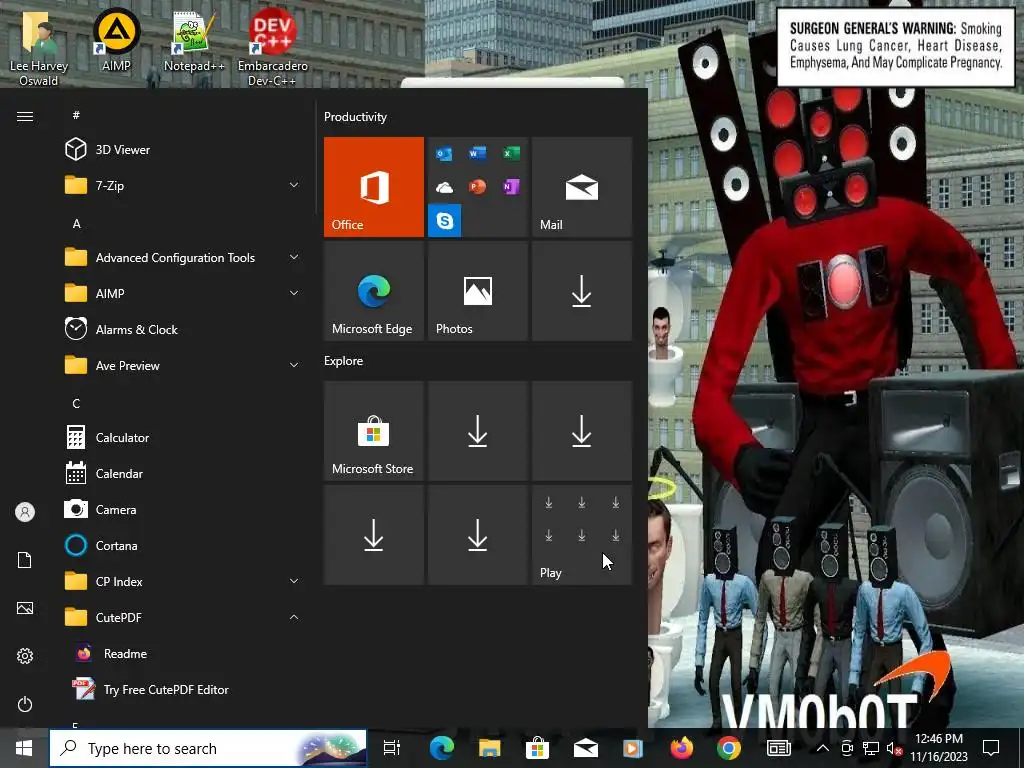This screenshot has width=1024, height=768.
Task: Expand the Advanced Configuration Tools folder
Action: coord(180,257)
